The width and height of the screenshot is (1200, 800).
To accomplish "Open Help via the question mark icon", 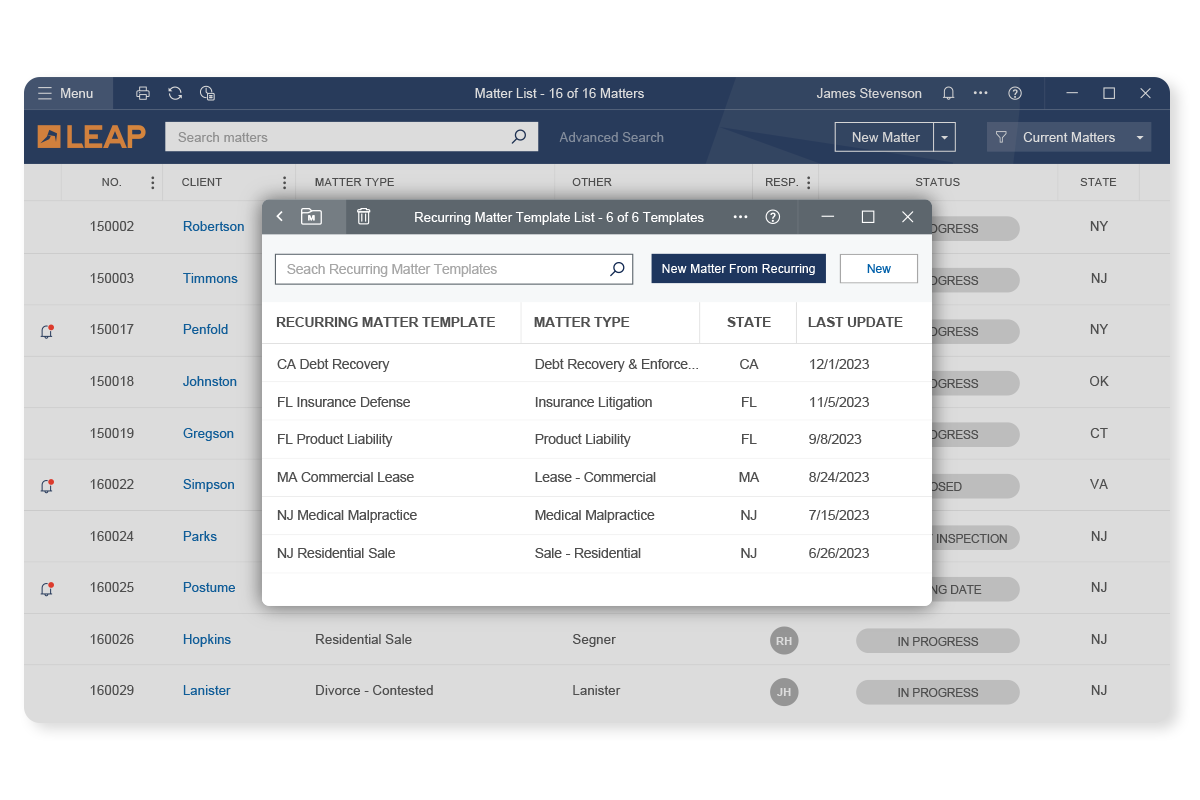I will click(x=1015, y=93).
